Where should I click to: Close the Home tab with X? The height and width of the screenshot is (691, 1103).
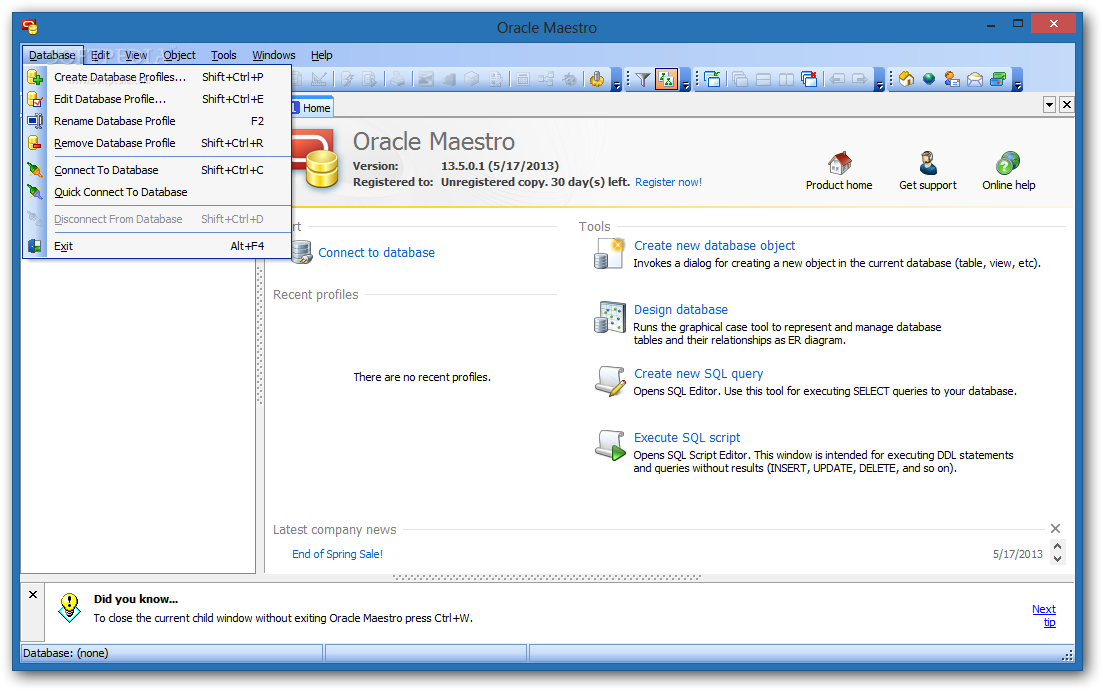(x=1066, y=105)
